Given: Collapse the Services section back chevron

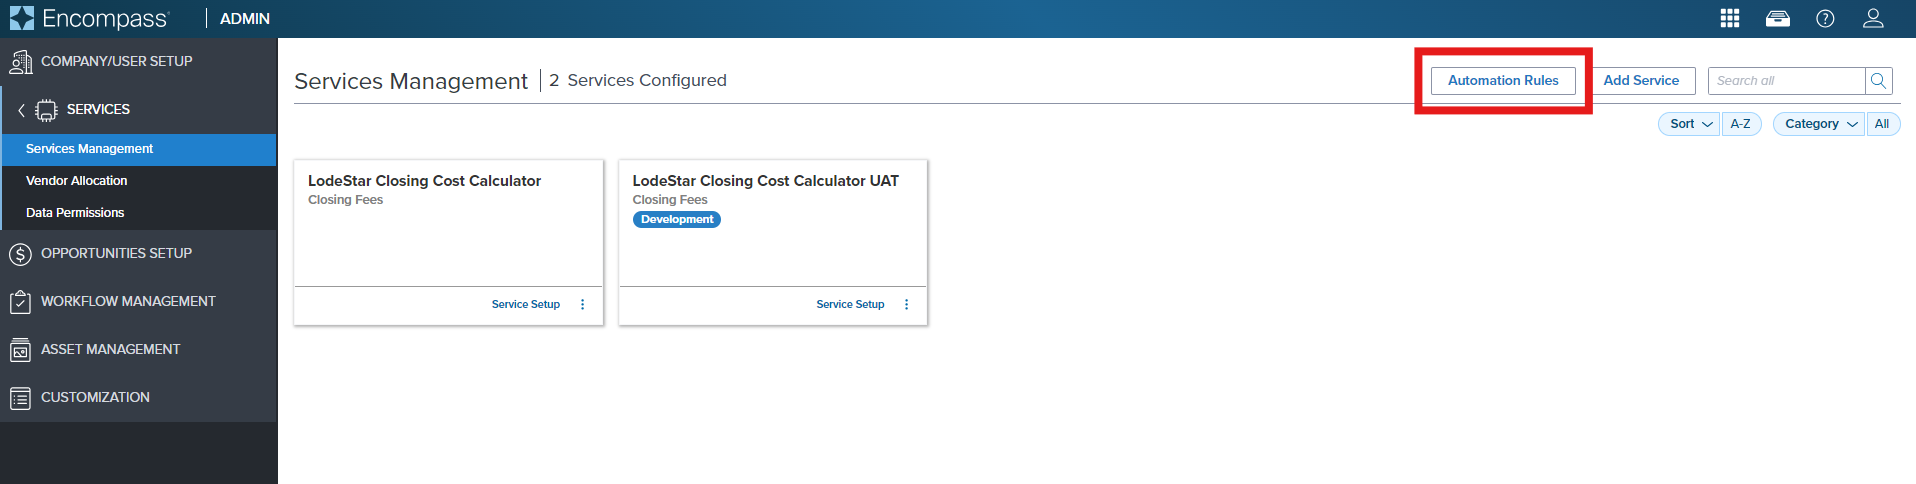Looking at the screenshot, I should point(21,110).
